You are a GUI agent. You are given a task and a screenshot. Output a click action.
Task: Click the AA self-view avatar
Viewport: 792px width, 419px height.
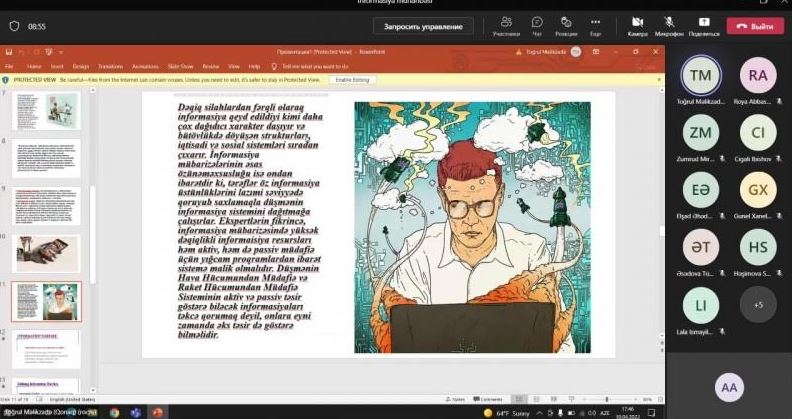point(729,388)
